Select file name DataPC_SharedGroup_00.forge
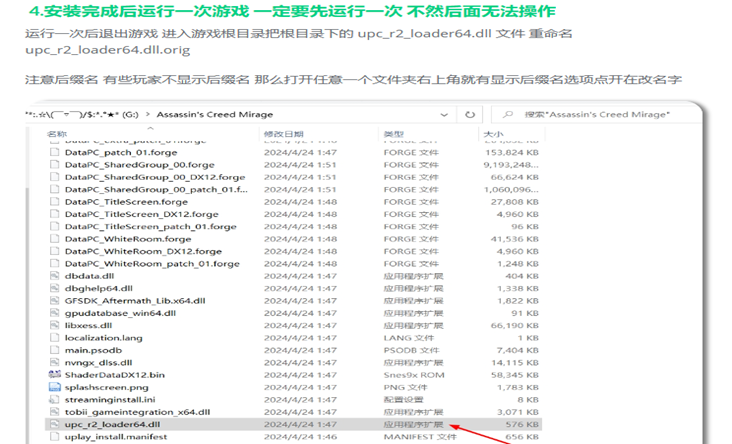This screenshot has width=732, height=444. pyautogui.click(x=140, y=165)
